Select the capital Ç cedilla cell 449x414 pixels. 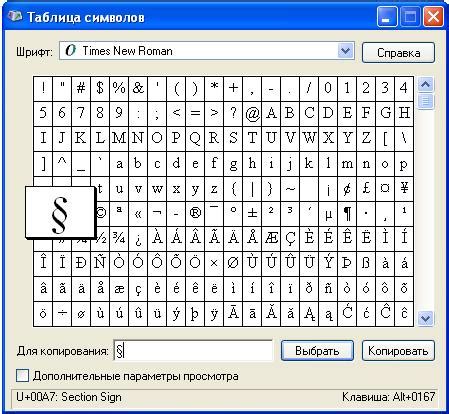pos(290,239)
